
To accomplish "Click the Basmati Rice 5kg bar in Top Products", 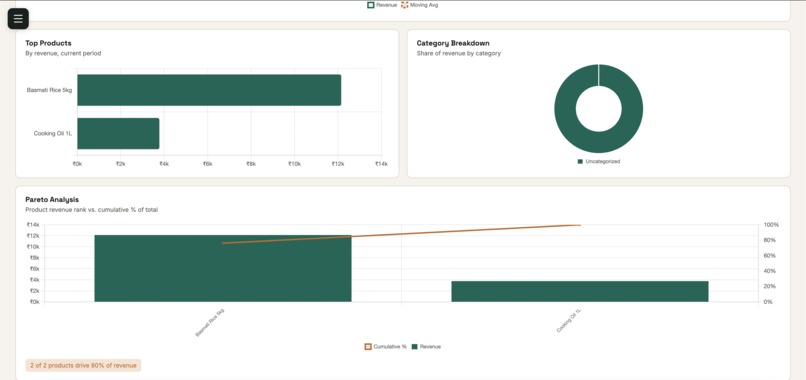I will 209,90.
